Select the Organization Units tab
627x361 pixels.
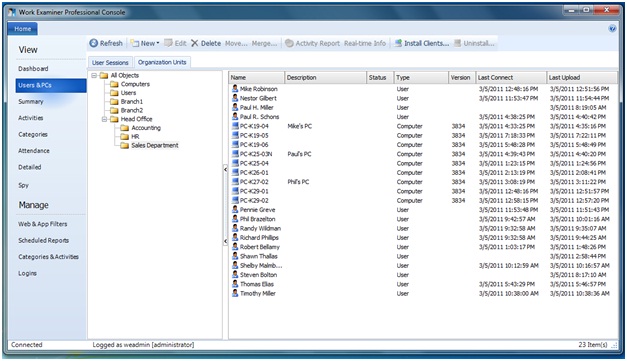162,62
